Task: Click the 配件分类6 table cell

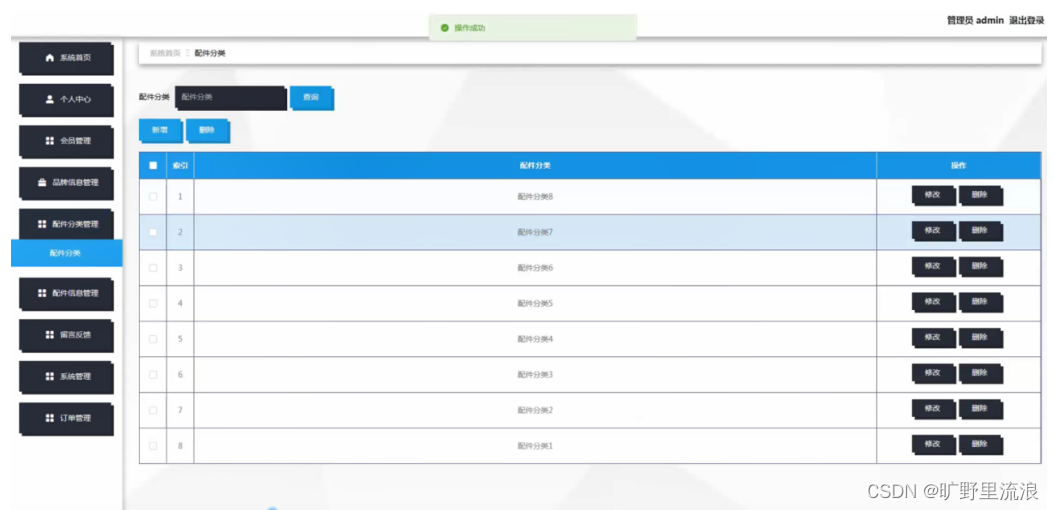Action: point(535,268)
